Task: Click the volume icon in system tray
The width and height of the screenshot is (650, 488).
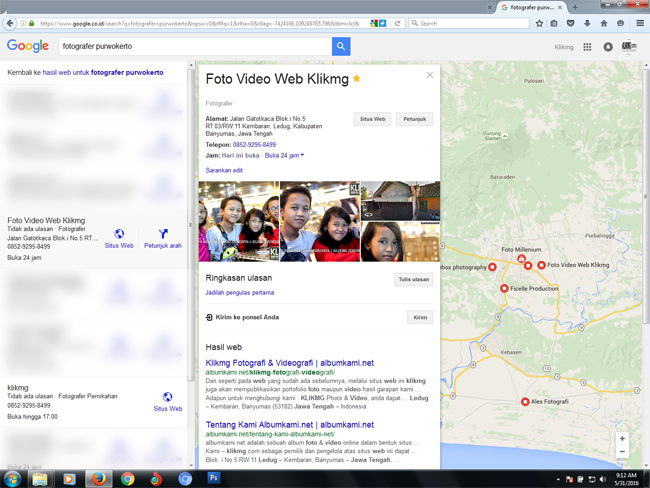Action: (603, 479)
